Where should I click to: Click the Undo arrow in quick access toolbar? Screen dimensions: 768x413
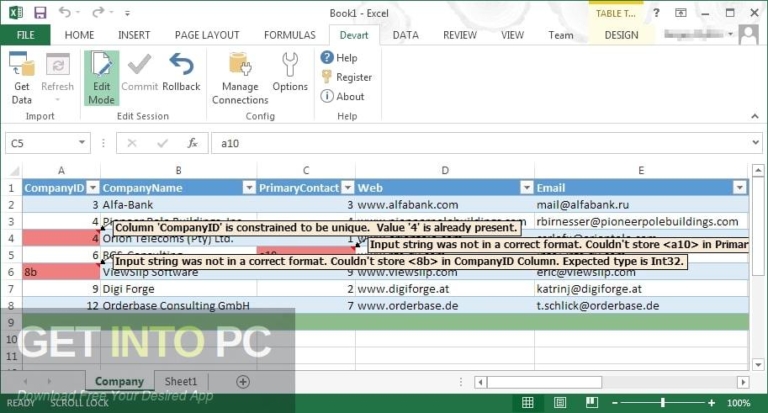(64, 12)
